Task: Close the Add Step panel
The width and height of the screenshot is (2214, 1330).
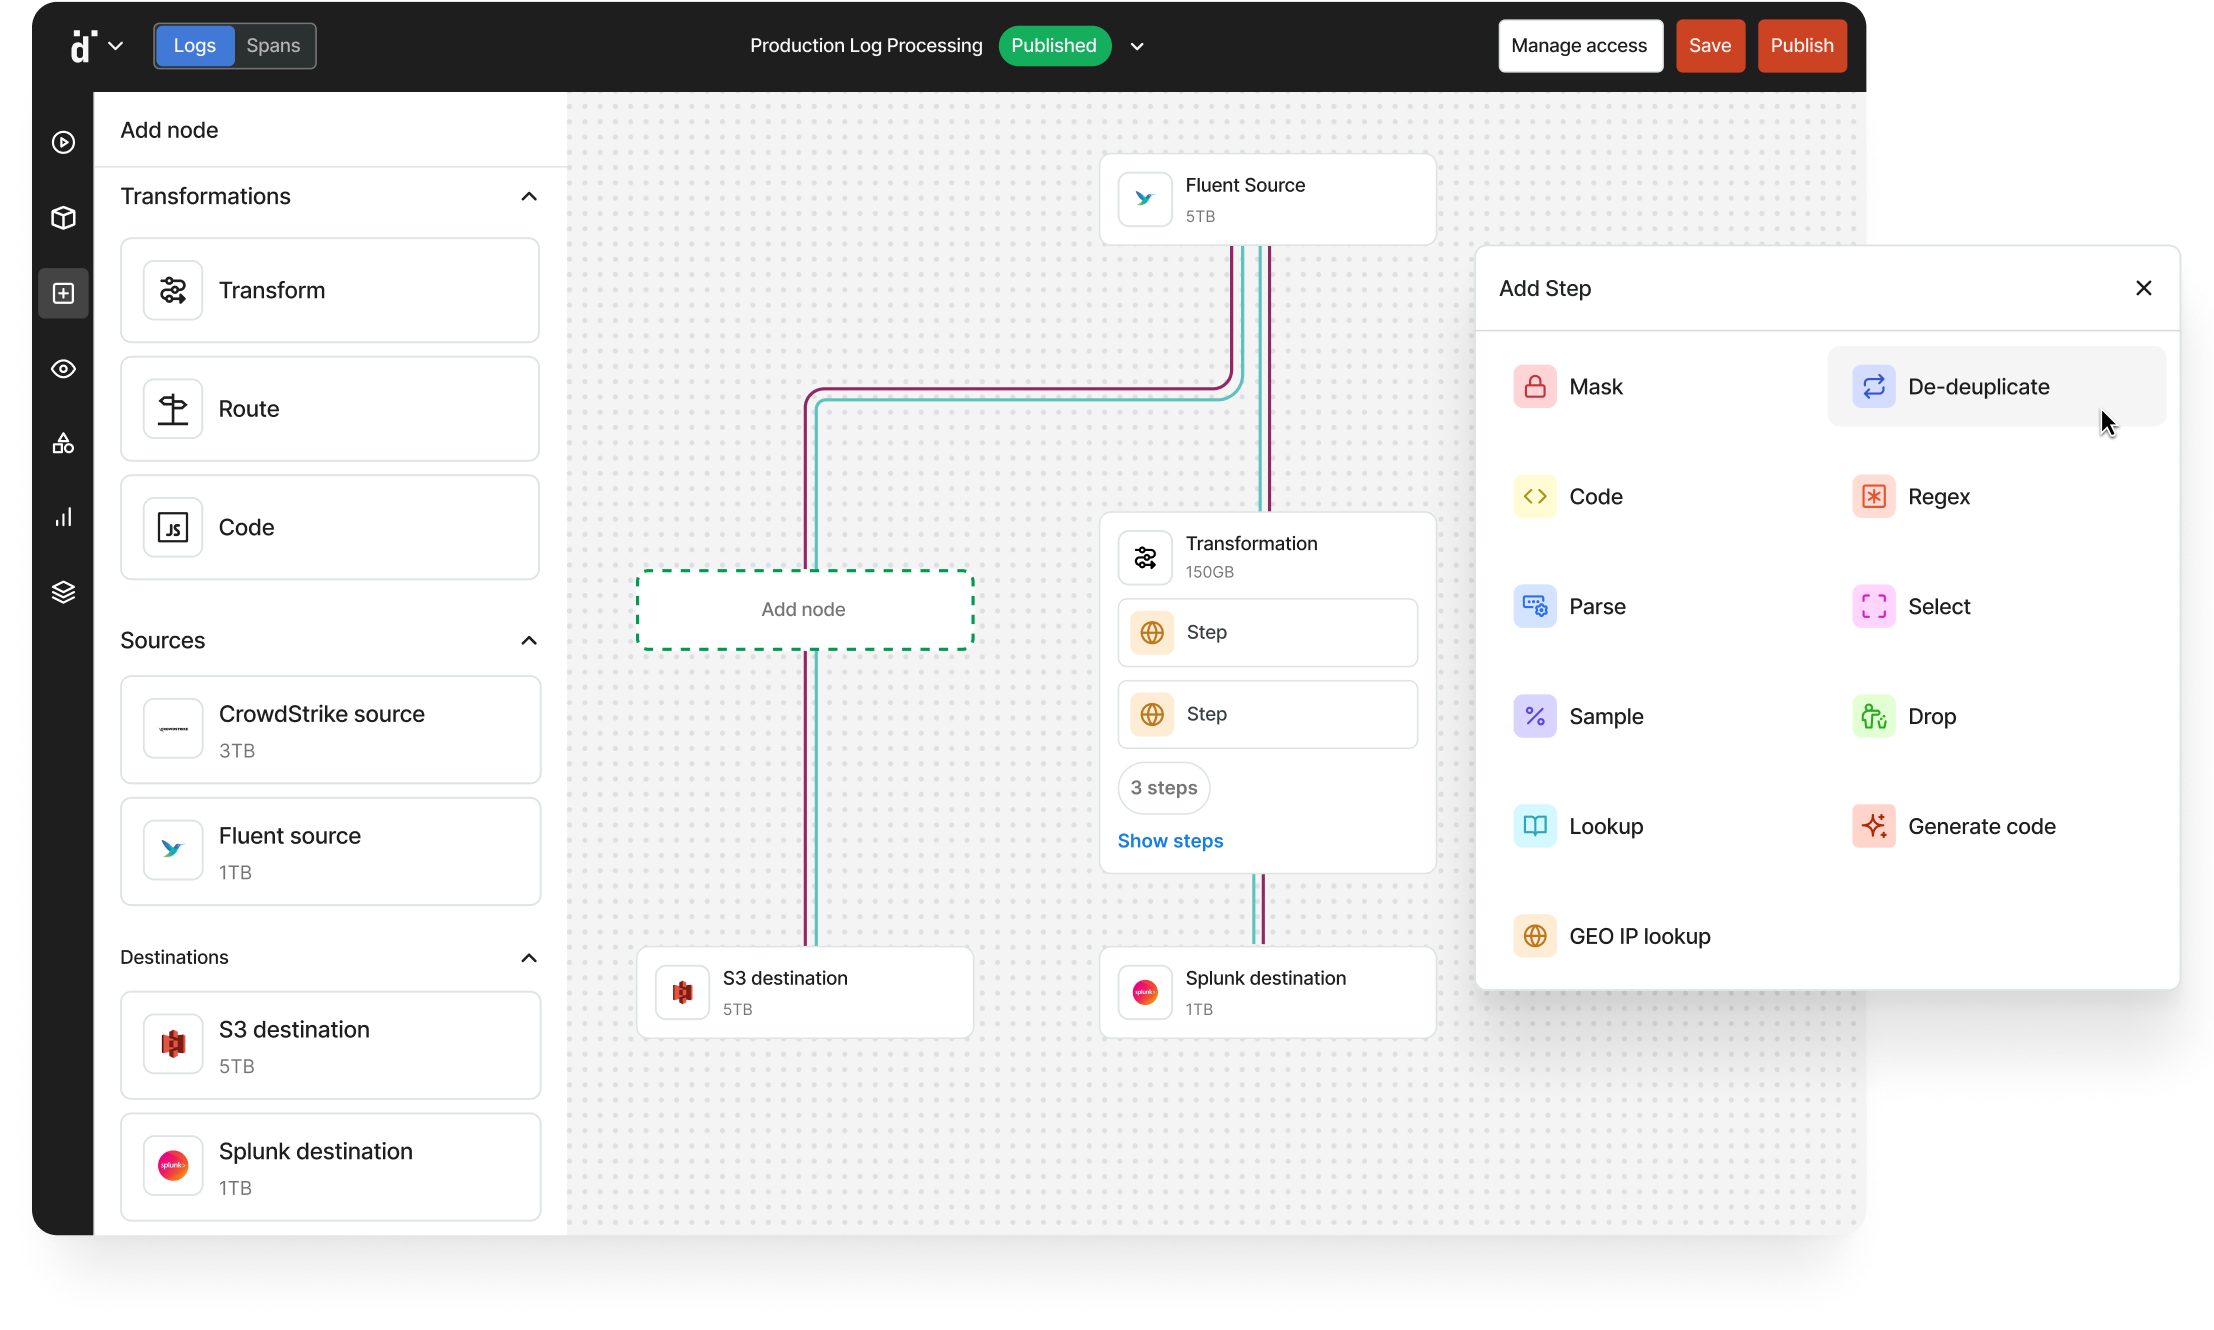Action: [2143, 288]
